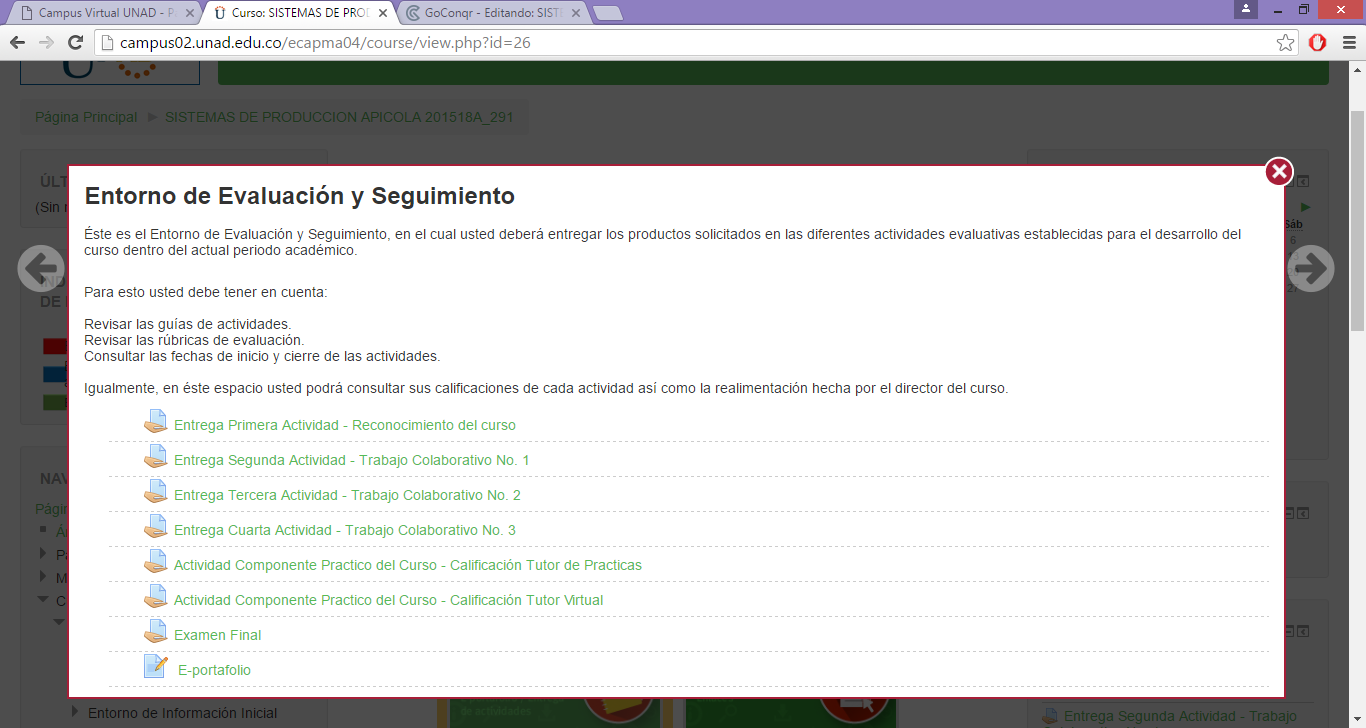Switch to the Curso: SISTEMAS DE PROD tab
Viewport: 1366px width, 728px height.
300,14
